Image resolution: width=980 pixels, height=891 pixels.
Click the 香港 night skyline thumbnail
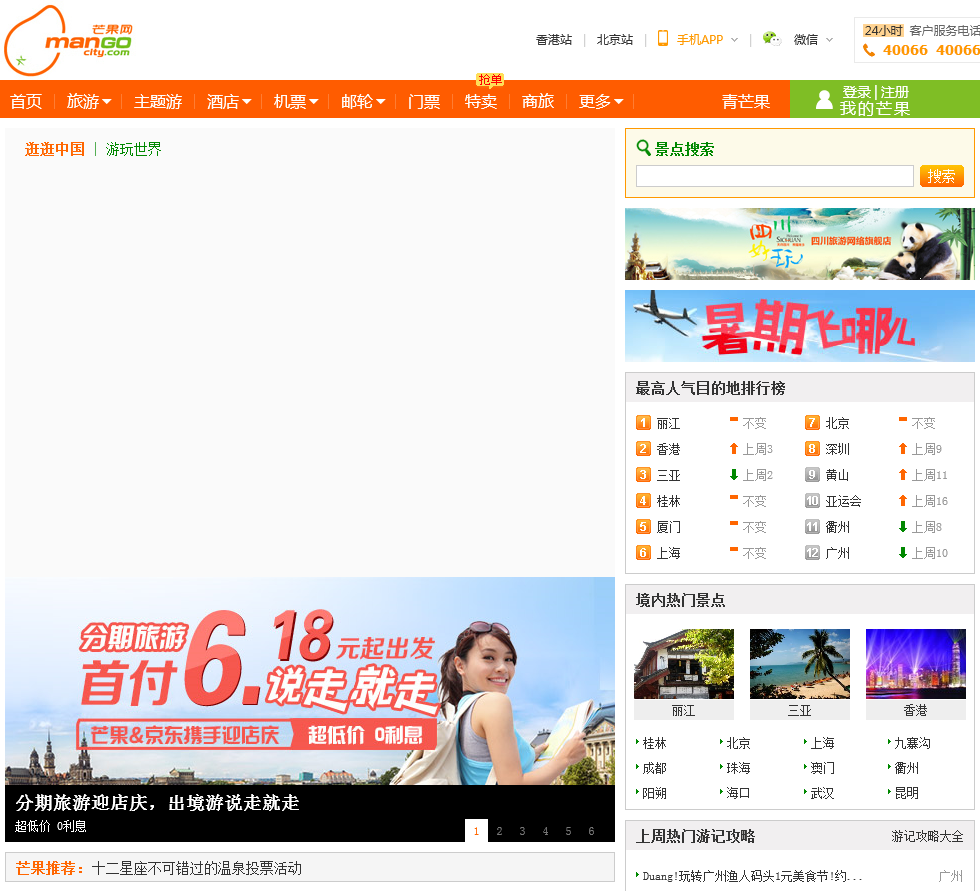[915, 664]
